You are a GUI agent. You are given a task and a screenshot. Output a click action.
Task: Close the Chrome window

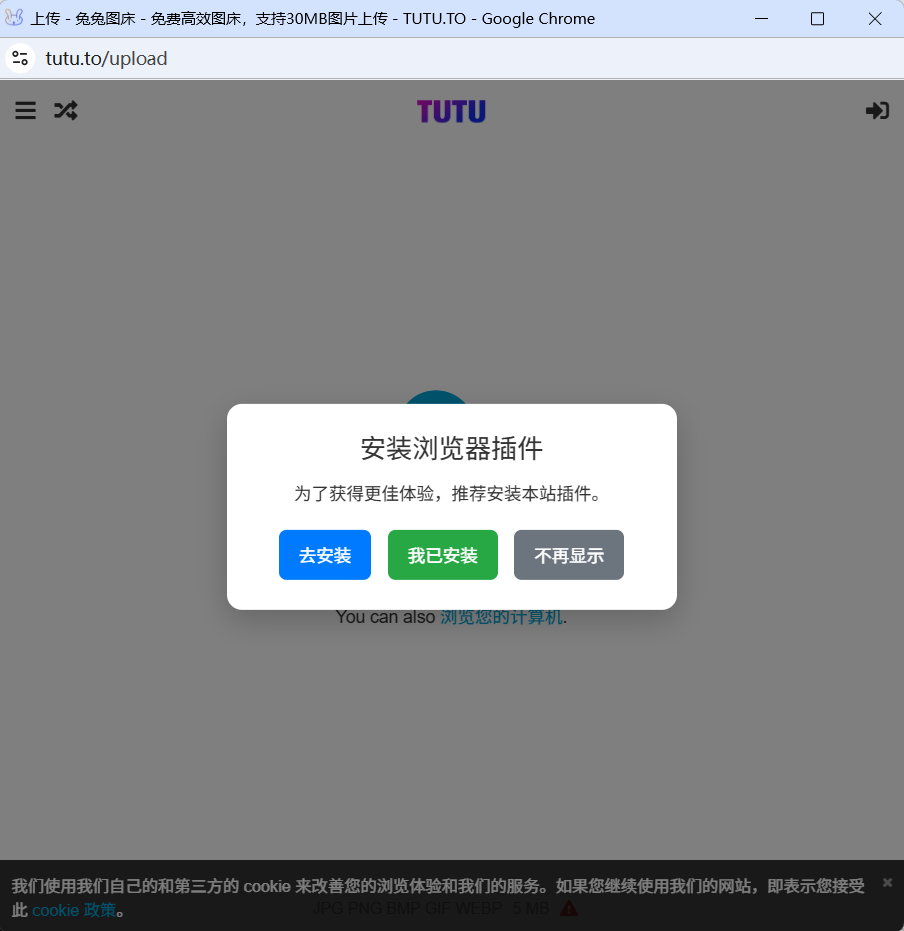(x=875, y=18)
